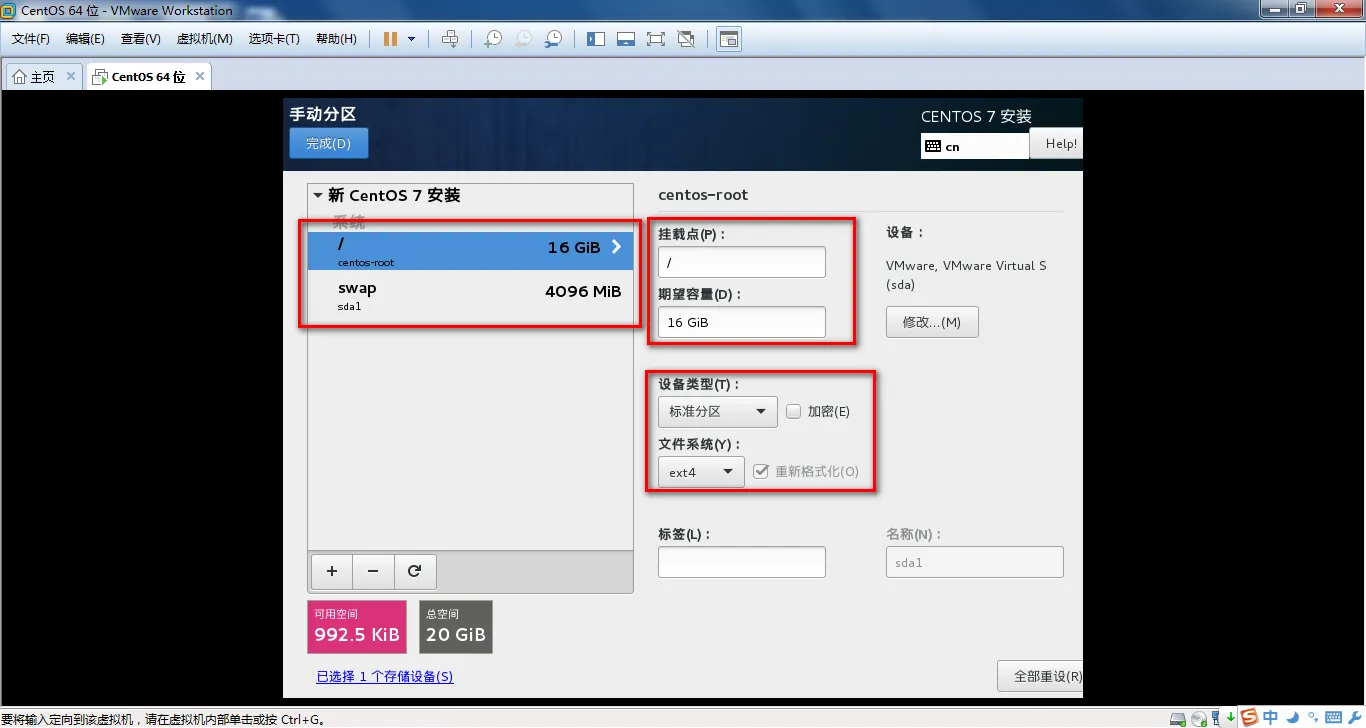The width and height of the screenshot is (1366, 728).
Task: Close the 主页 tab
Action: coord(71,76)
